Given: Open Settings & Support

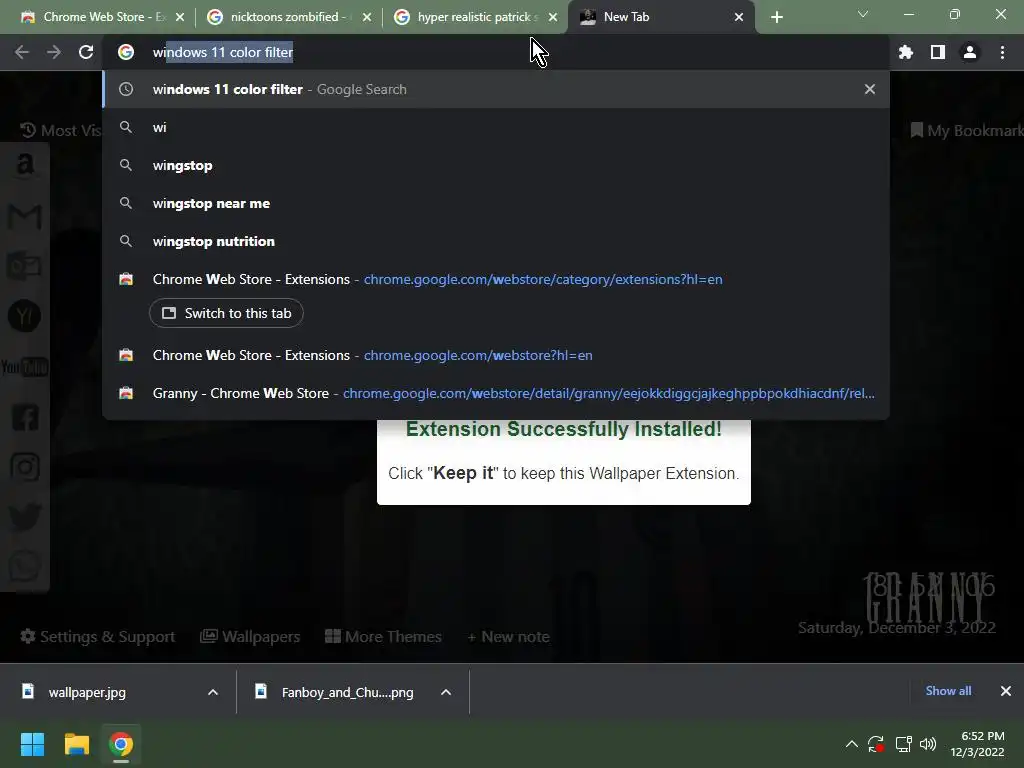Looking at the screenshot, I should click(x=98, y=637).
